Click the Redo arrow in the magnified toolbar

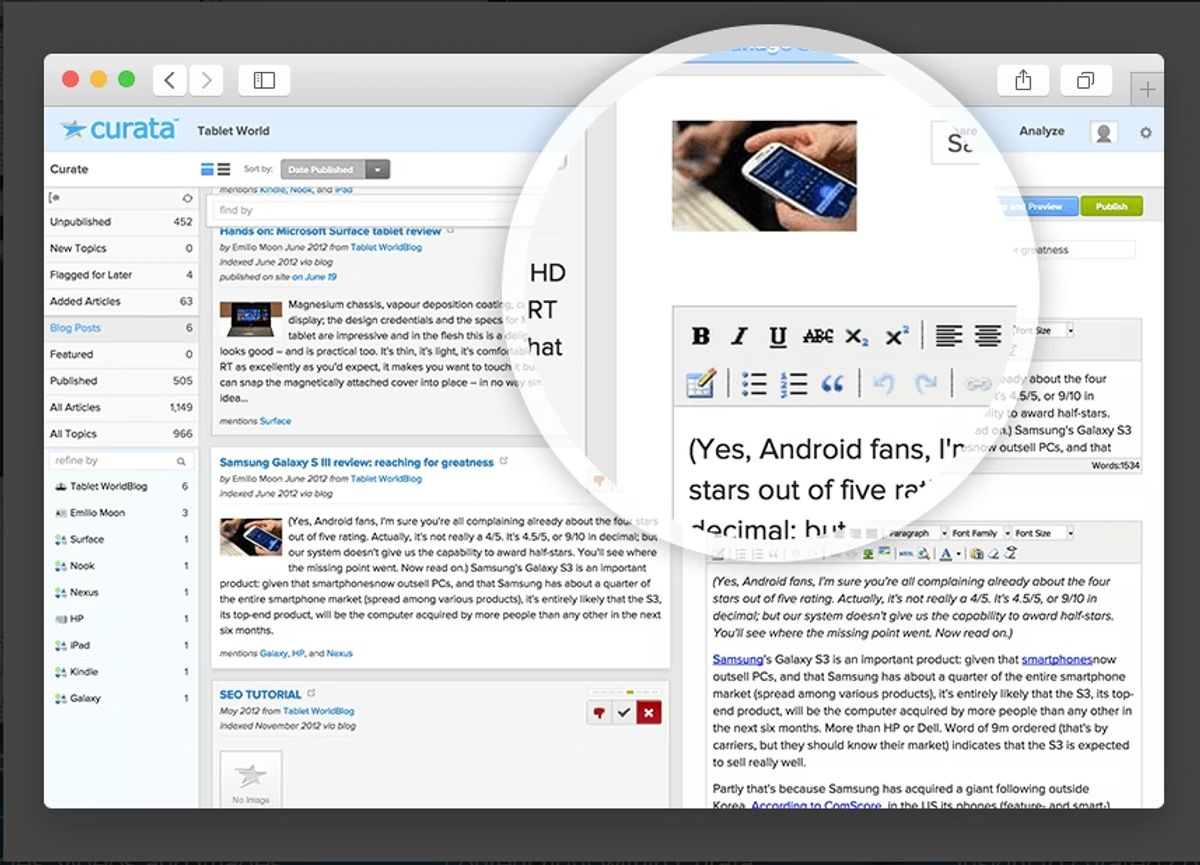(927, 384)
